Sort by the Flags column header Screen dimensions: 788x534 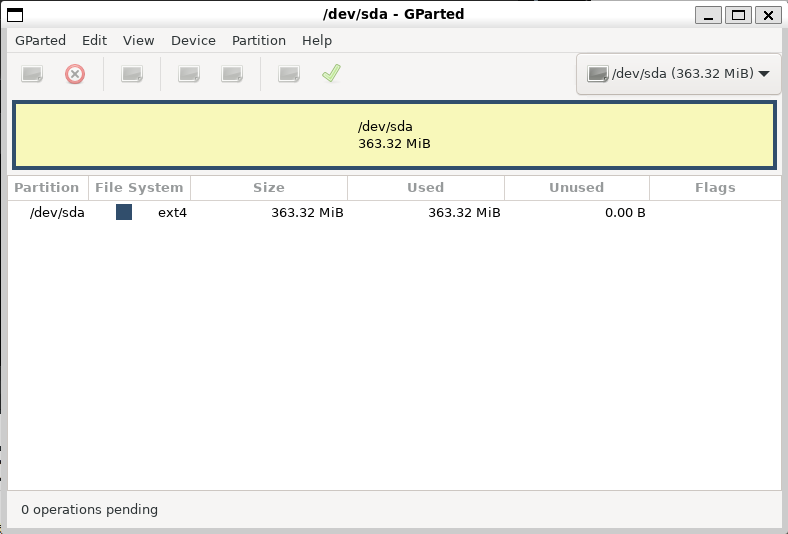715,188
